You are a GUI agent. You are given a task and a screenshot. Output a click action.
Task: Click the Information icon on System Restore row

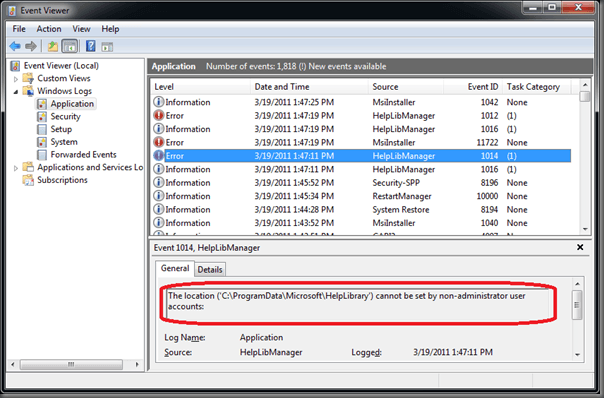click(158, 209)
